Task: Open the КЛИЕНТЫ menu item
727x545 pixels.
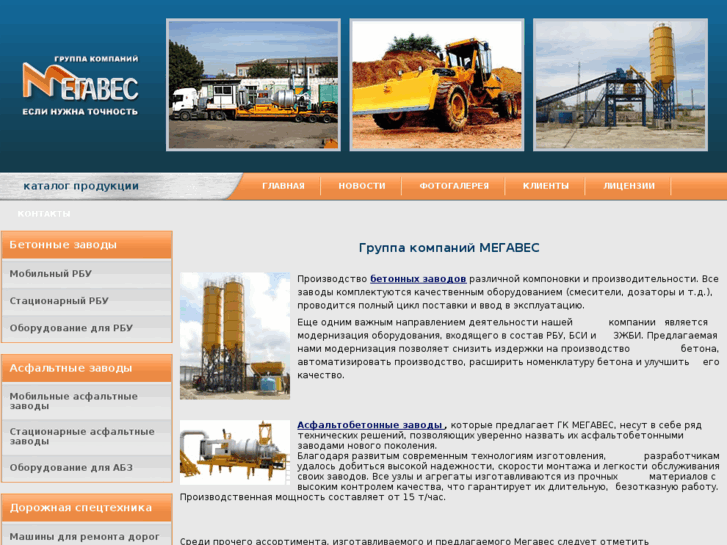Action: [546, 186]
